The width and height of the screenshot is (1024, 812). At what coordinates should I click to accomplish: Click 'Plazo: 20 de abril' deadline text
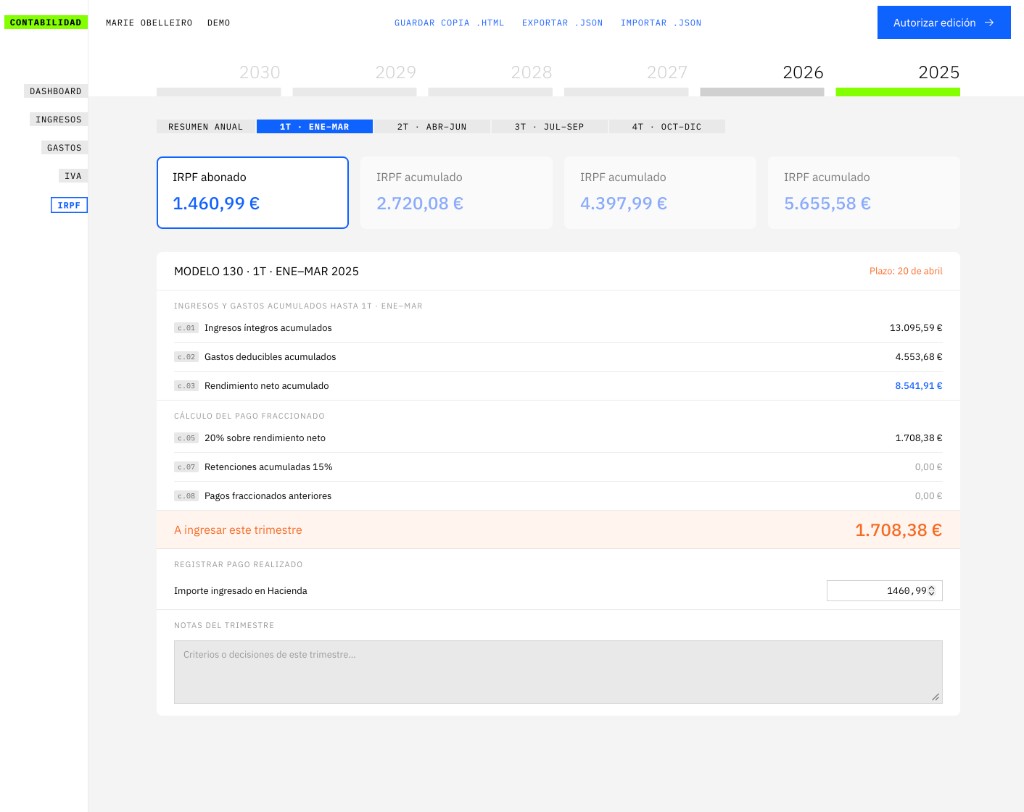click(x=905, y=271)
